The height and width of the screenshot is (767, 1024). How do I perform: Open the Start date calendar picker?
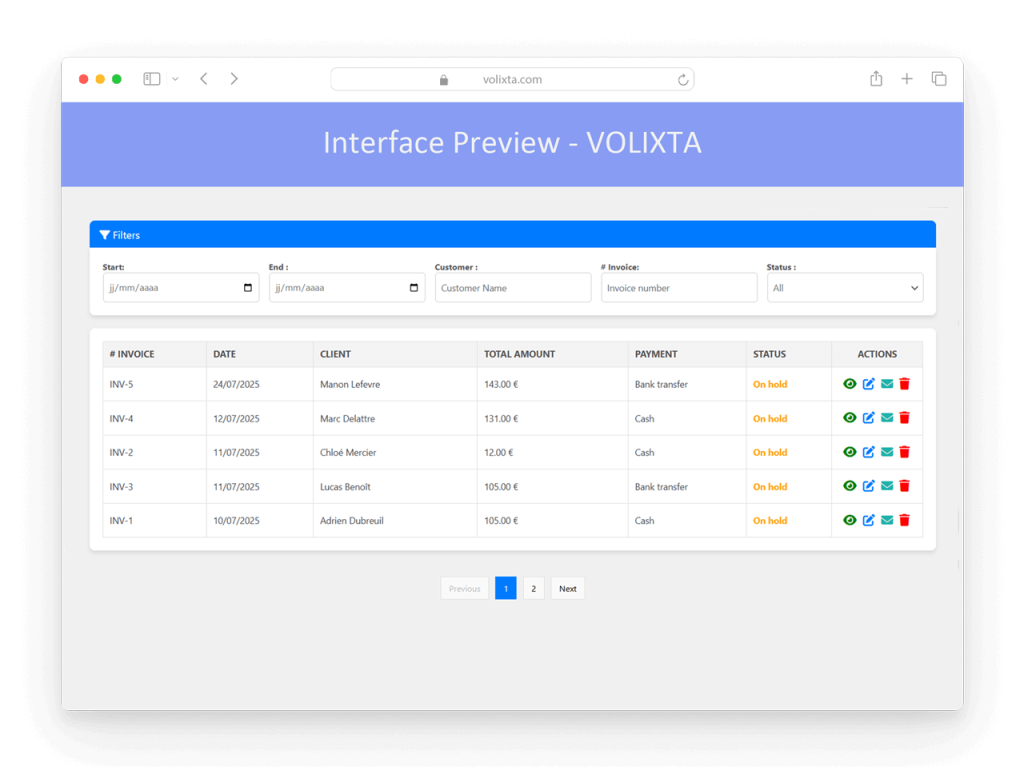coord(248,288)
